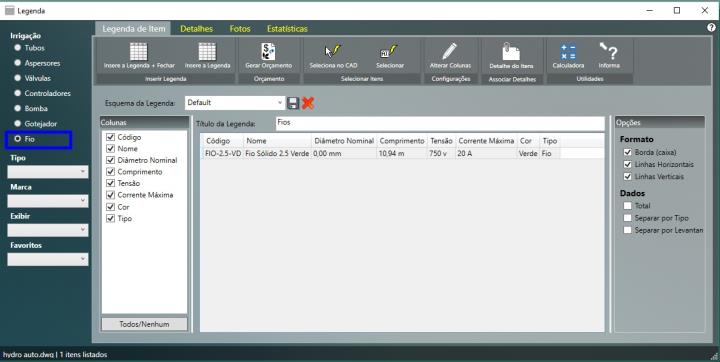Open the Estatísticas tab
The image size is (720, 362).
(287, 28)
